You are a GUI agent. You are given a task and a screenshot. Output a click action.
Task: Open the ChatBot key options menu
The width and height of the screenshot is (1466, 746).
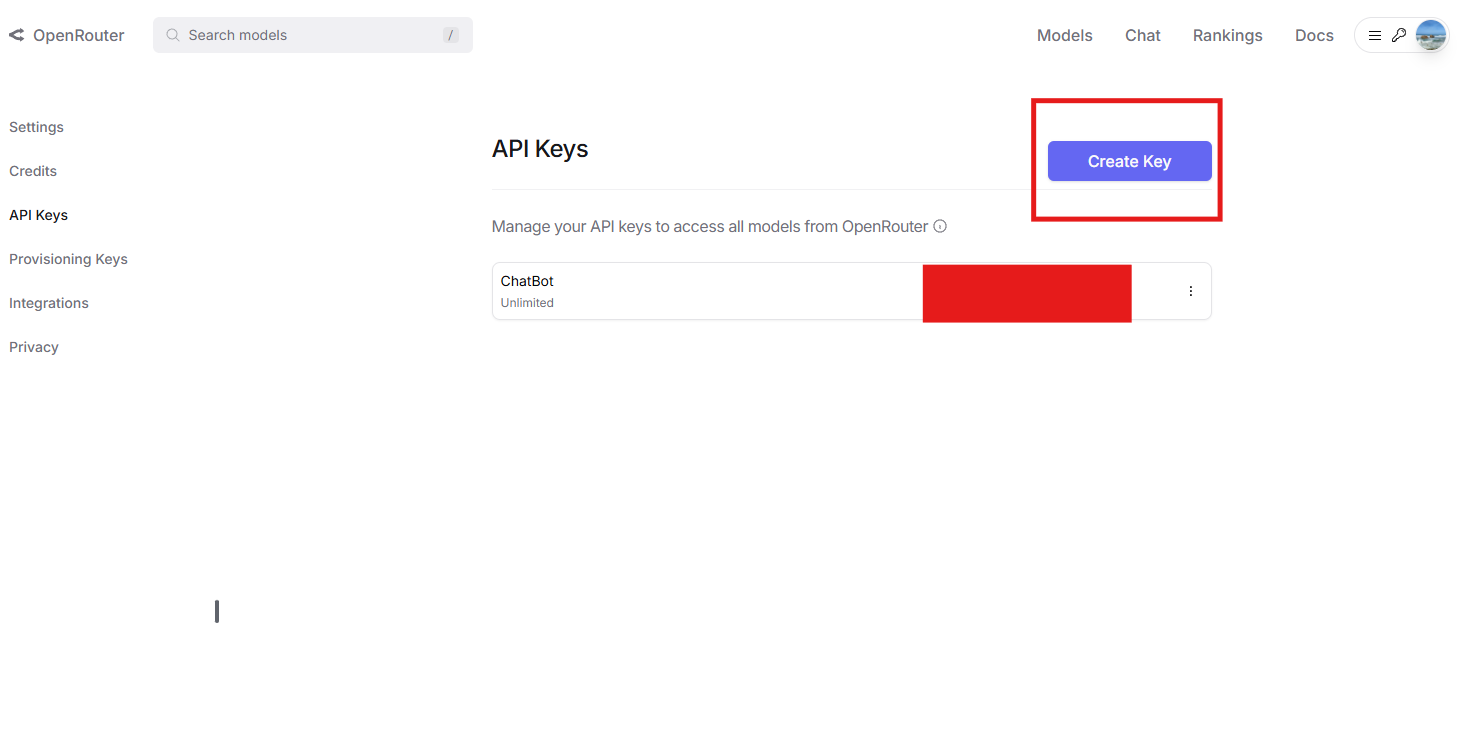pyautogui.click(x=1190, y=291)
